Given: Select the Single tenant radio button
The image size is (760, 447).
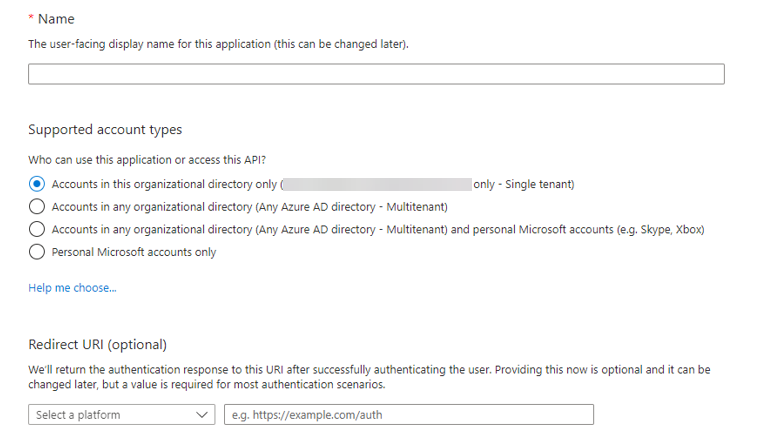Looking at the screenshot, I should pyautogui.click(x=37, y=184).
